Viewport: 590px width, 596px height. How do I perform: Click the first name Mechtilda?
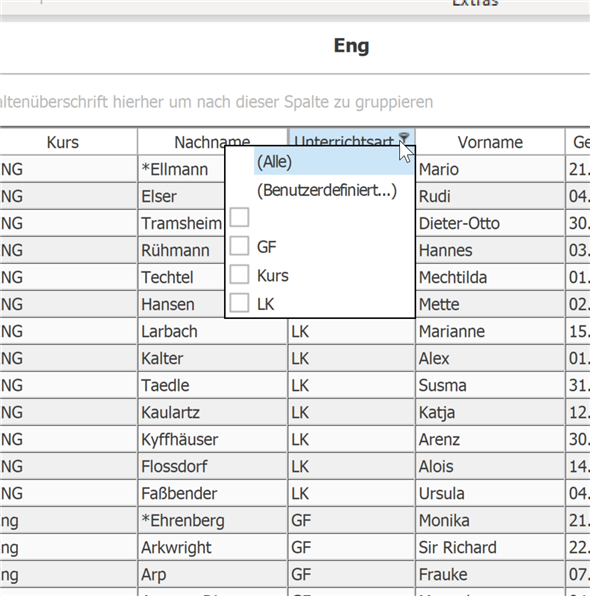(453, 277)
